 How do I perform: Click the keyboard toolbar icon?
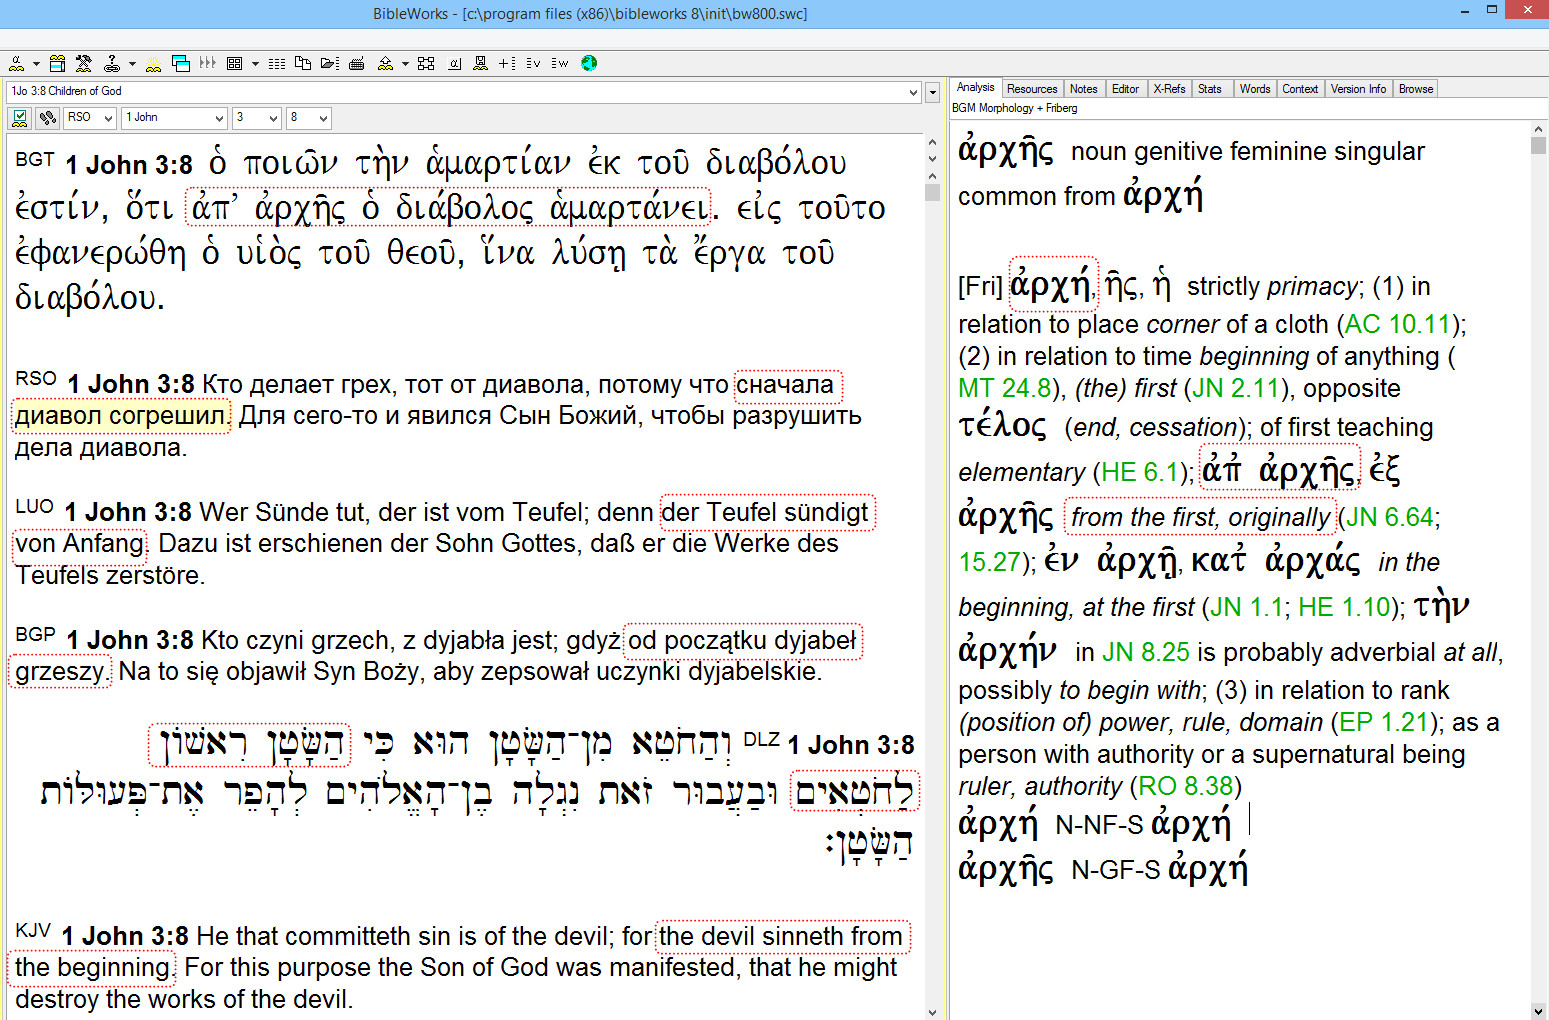356,64
